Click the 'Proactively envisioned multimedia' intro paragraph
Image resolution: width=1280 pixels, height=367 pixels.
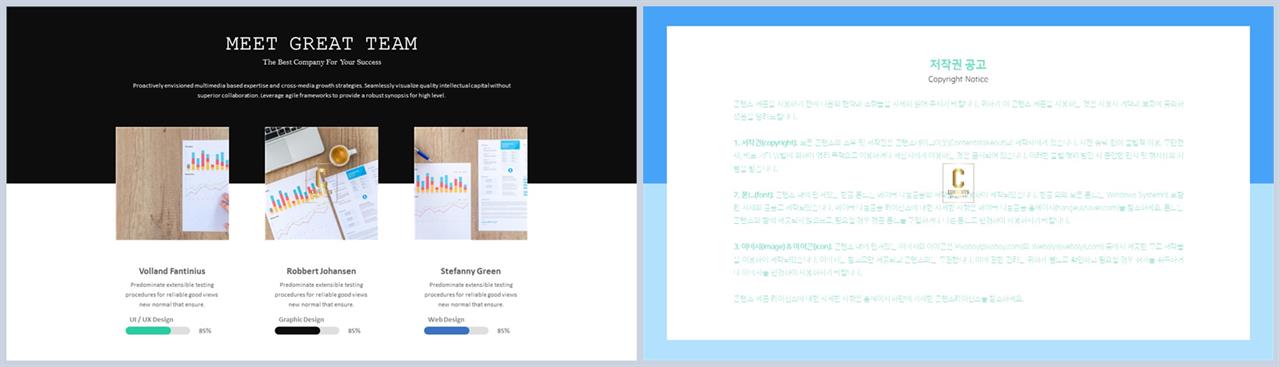[x=321, y=90]
